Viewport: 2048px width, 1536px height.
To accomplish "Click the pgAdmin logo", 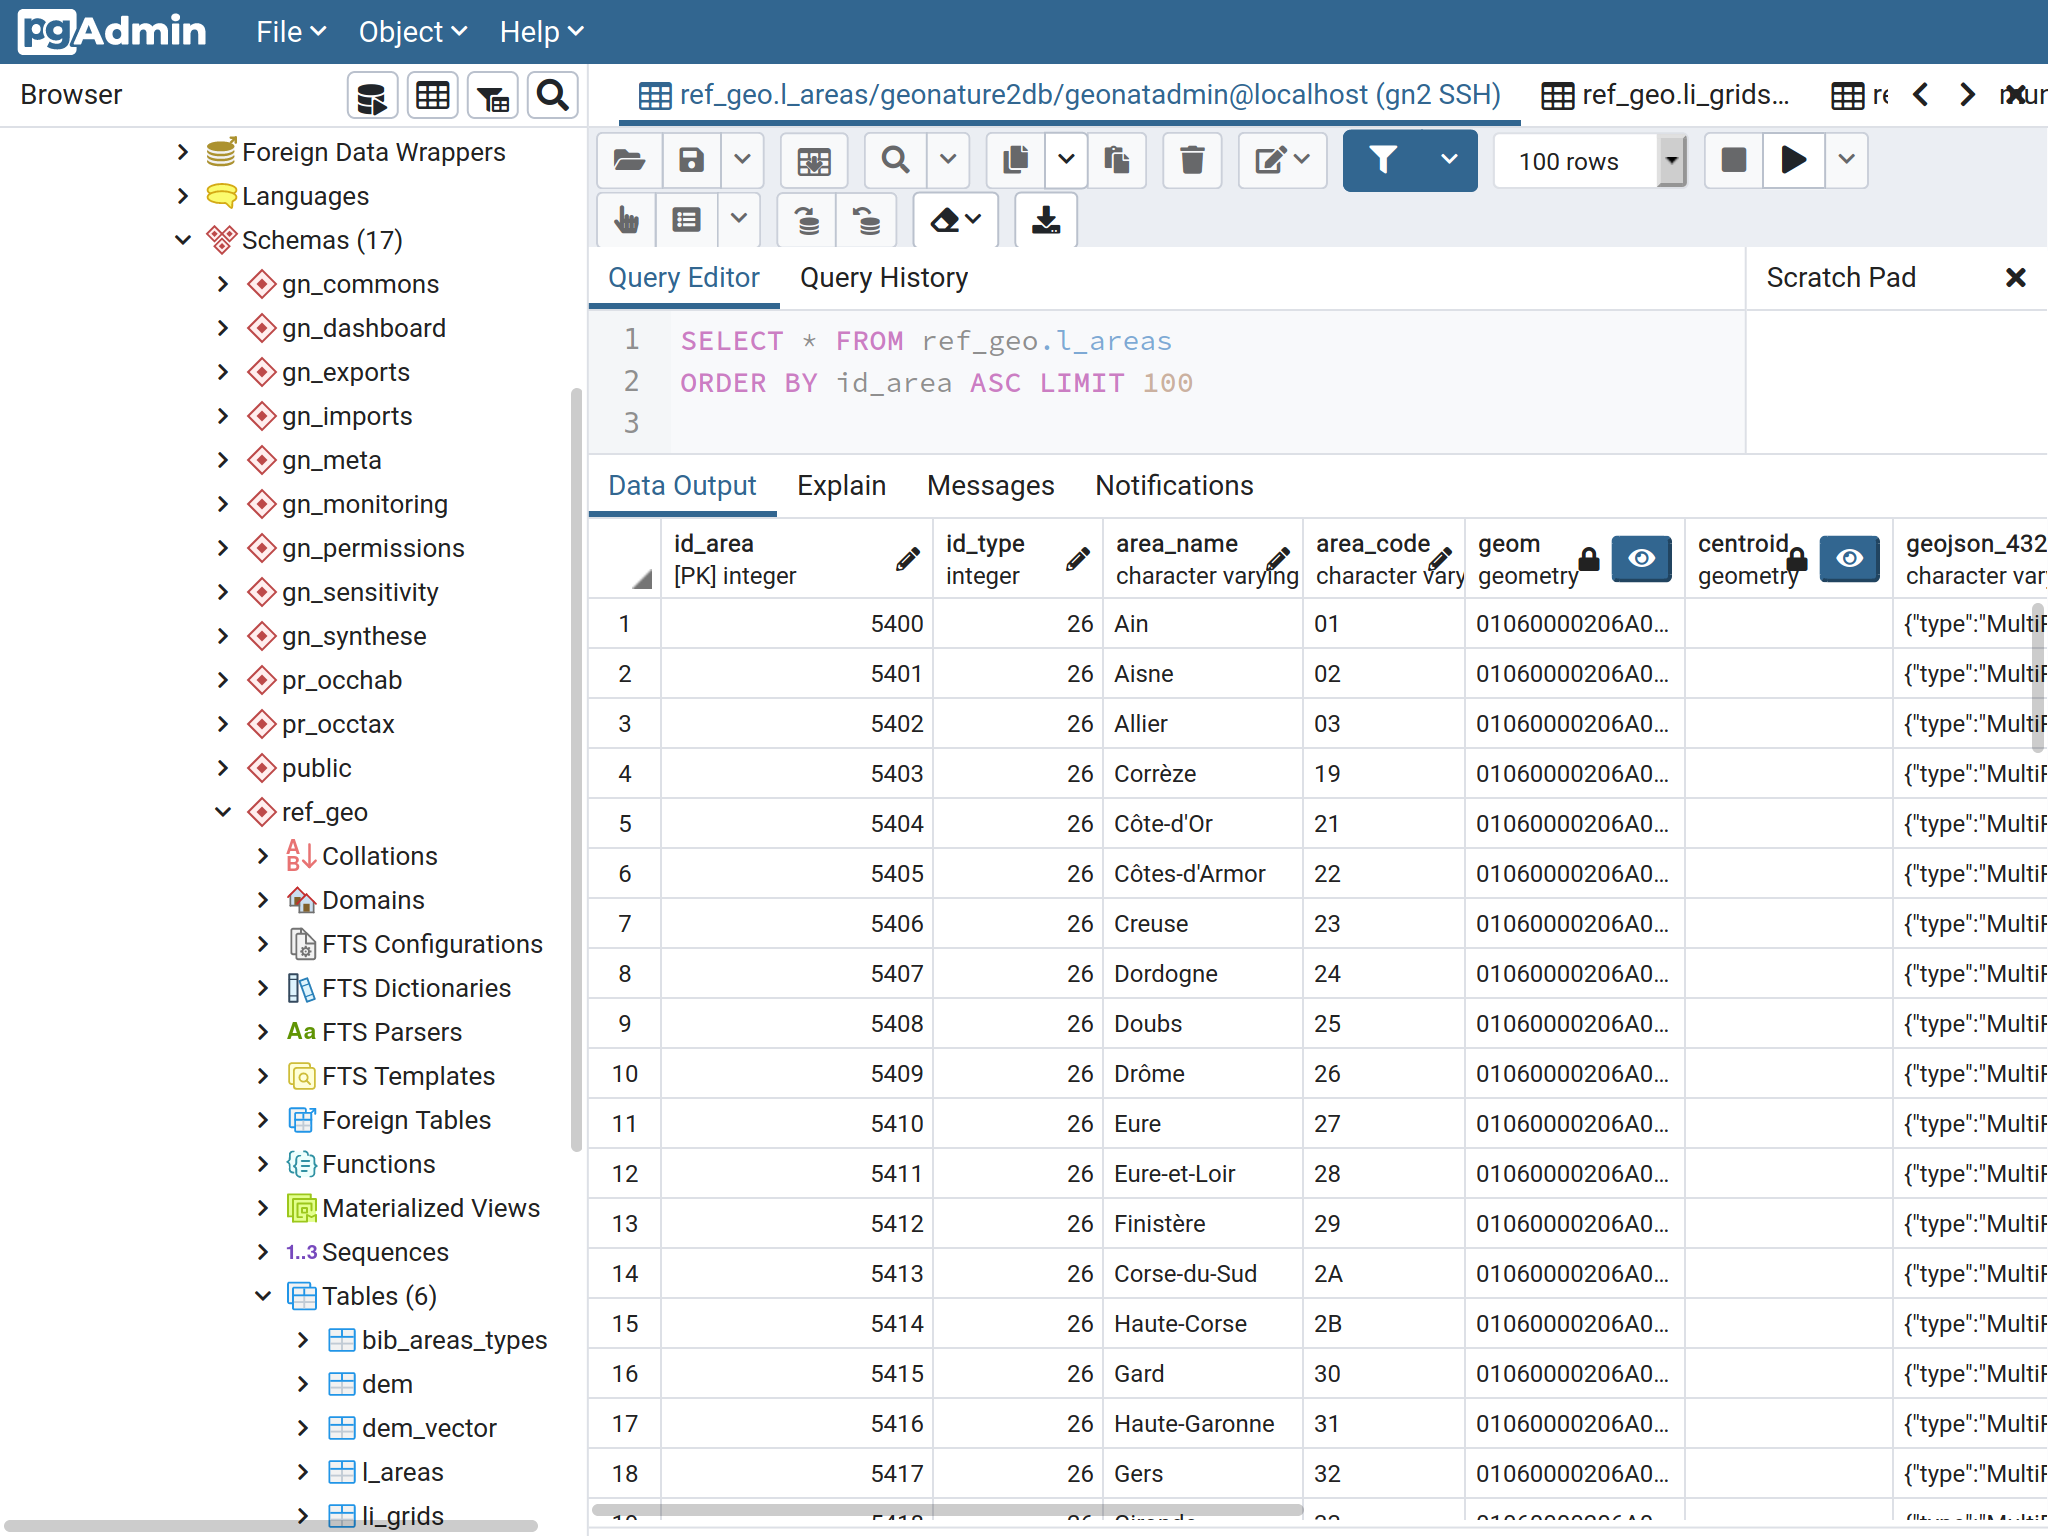I will point(112,31).
